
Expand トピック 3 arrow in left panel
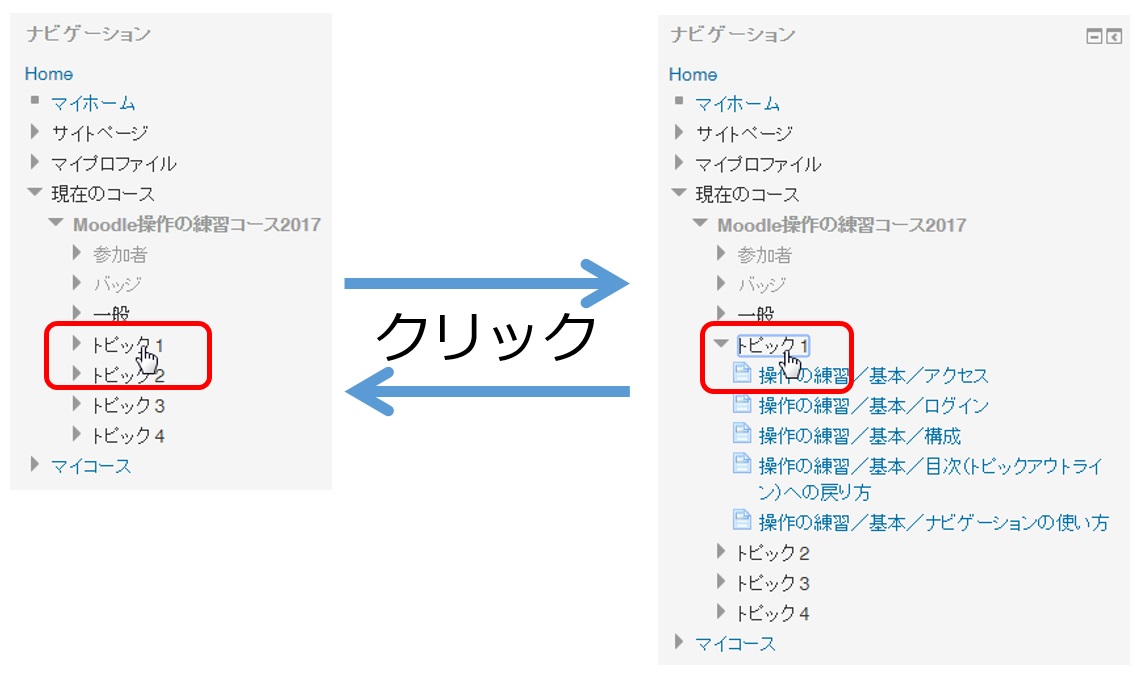click(x=77, y=404)
